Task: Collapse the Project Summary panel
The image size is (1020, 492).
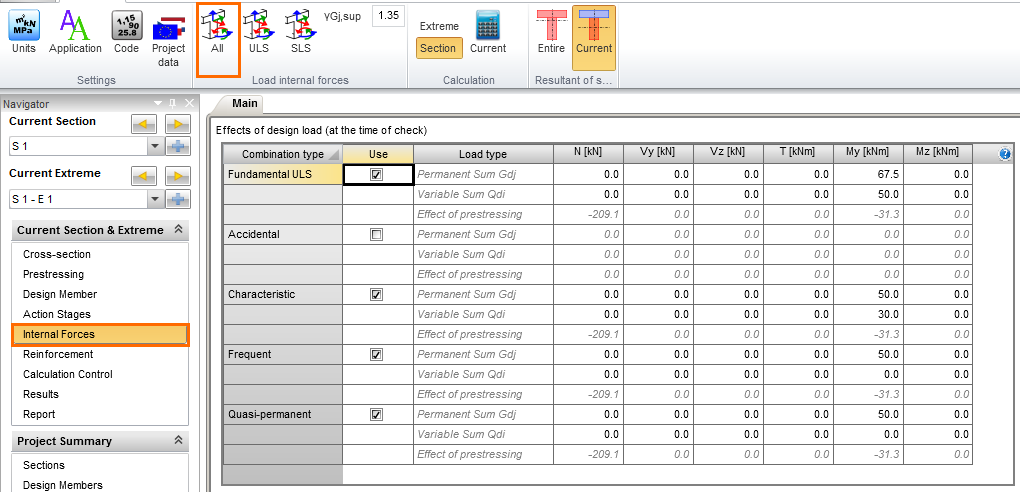Action: [x=178, y=441]
